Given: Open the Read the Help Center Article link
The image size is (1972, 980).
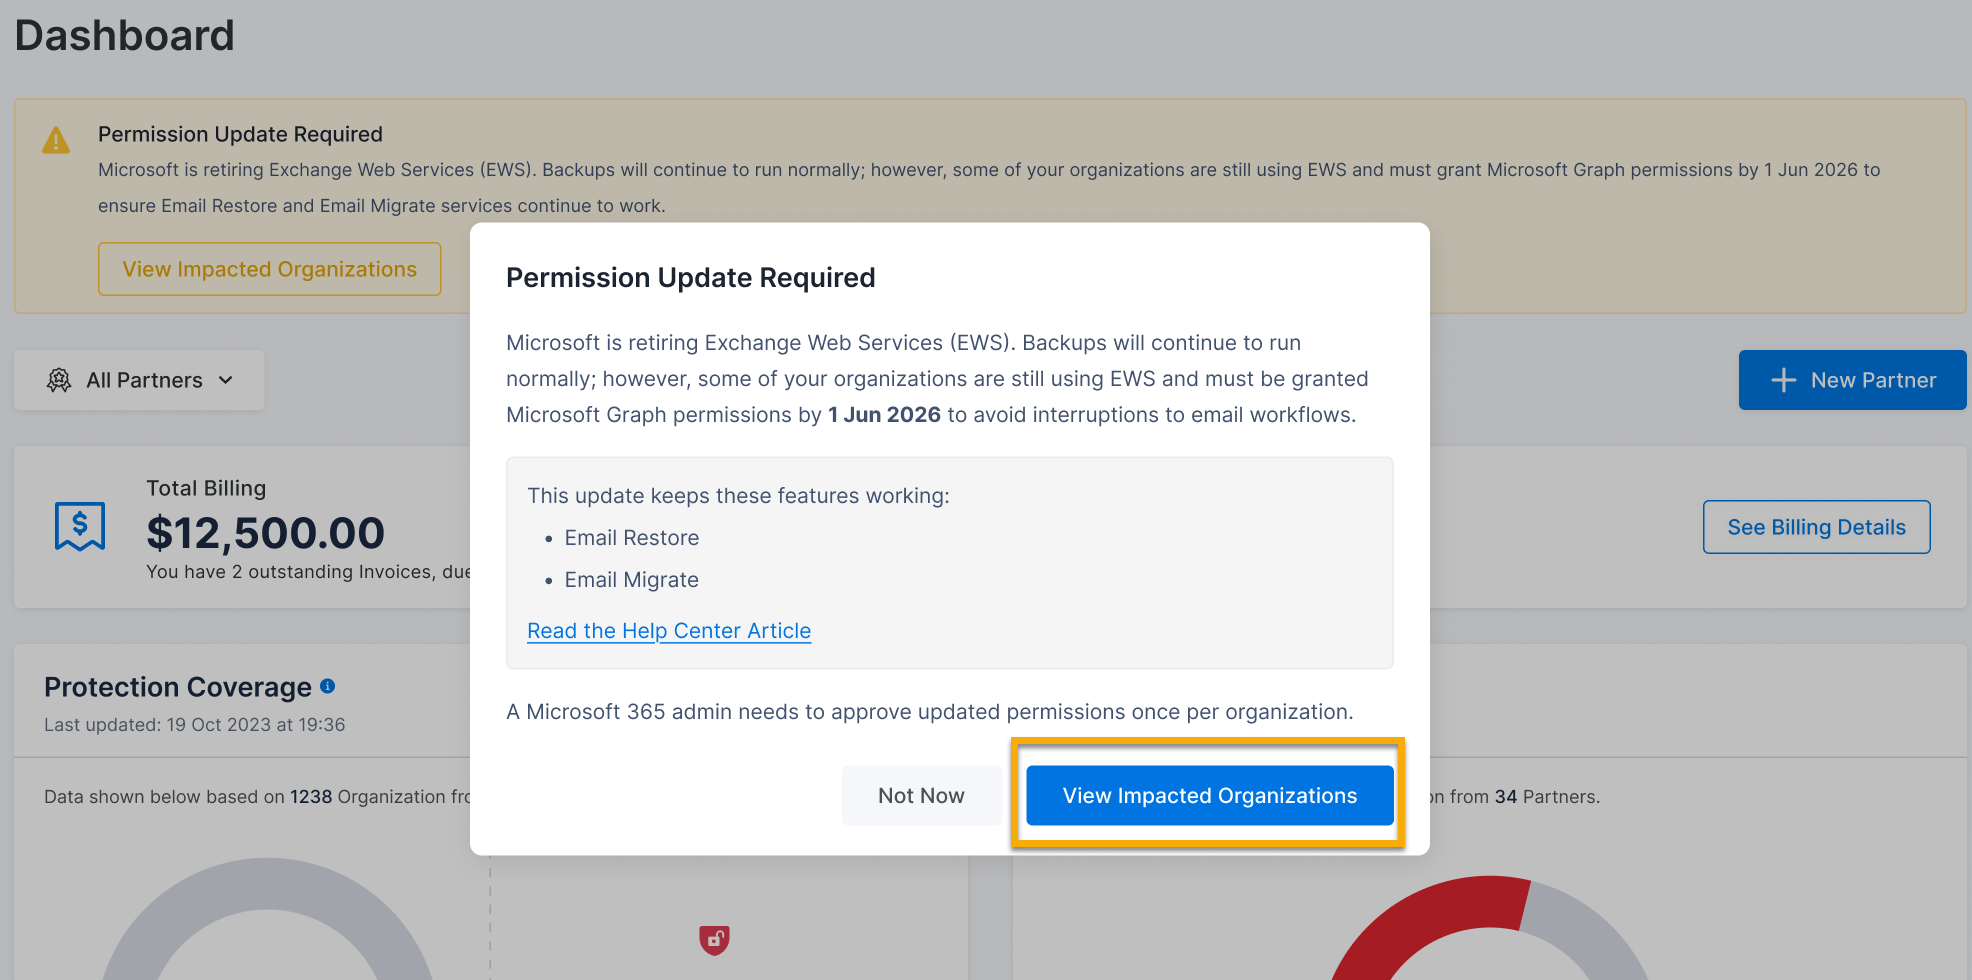Looking at the screenshot, I should (669, 631).
